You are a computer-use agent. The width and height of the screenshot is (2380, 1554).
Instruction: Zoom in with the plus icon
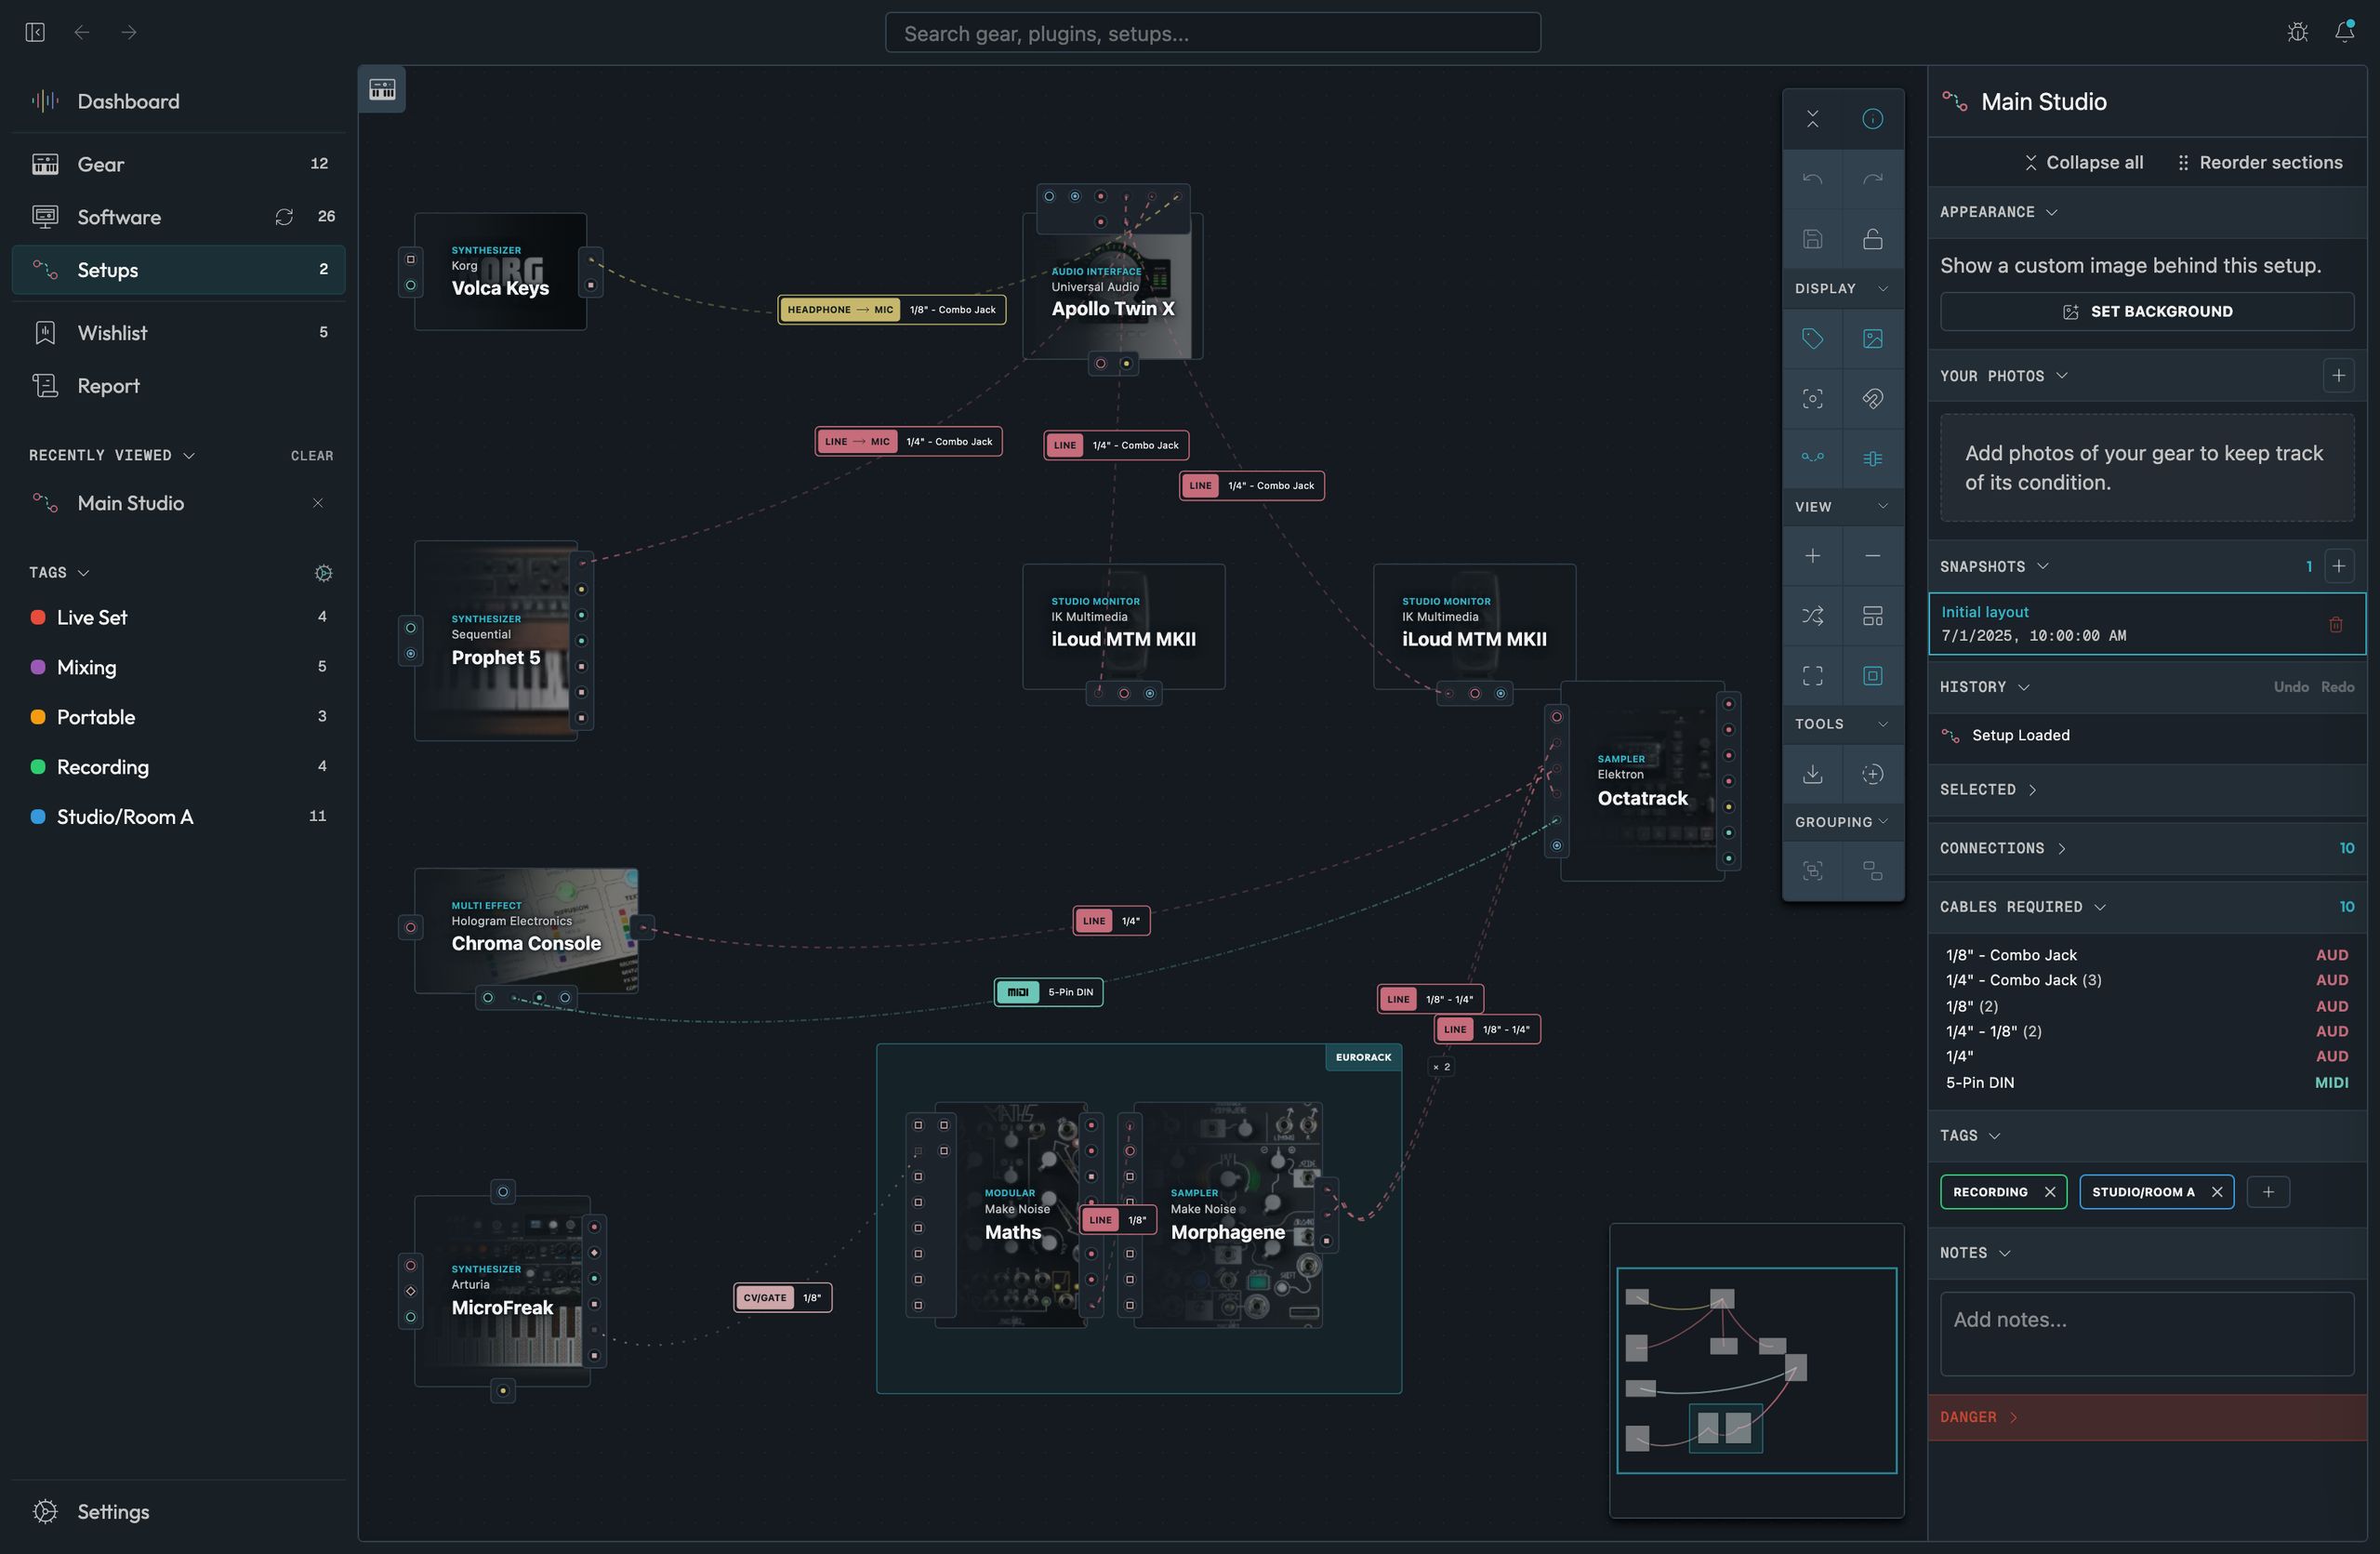click(1812, 556)
